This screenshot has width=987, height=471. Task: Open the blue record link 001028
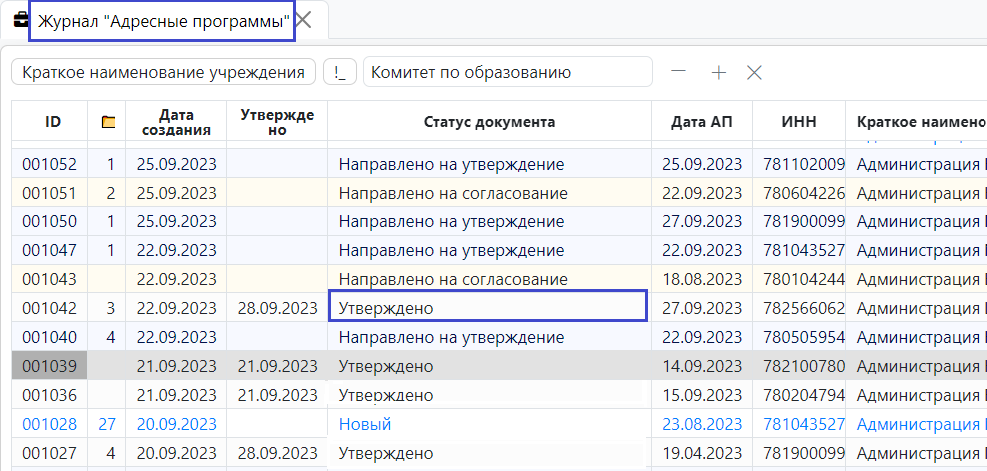coord(49,424)
